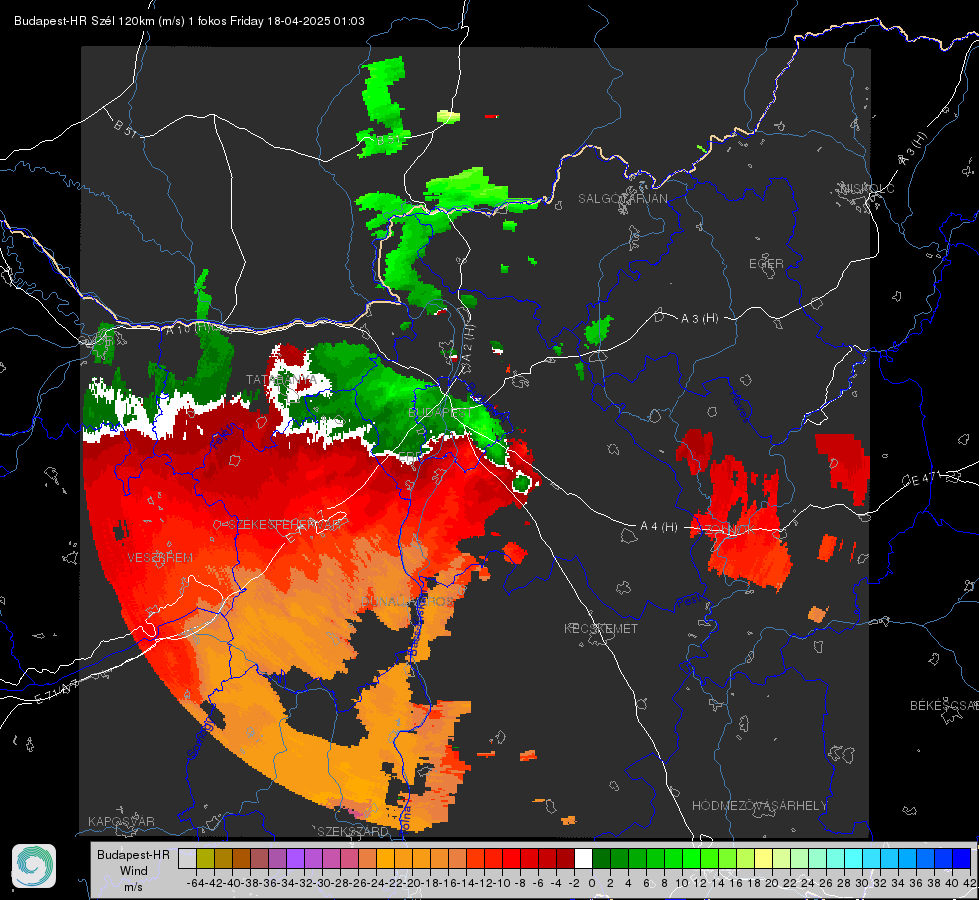Image resolution: width=979 pixels, height=900 pixels.
Task: Click the EGER city label
Action: (766, 264)
